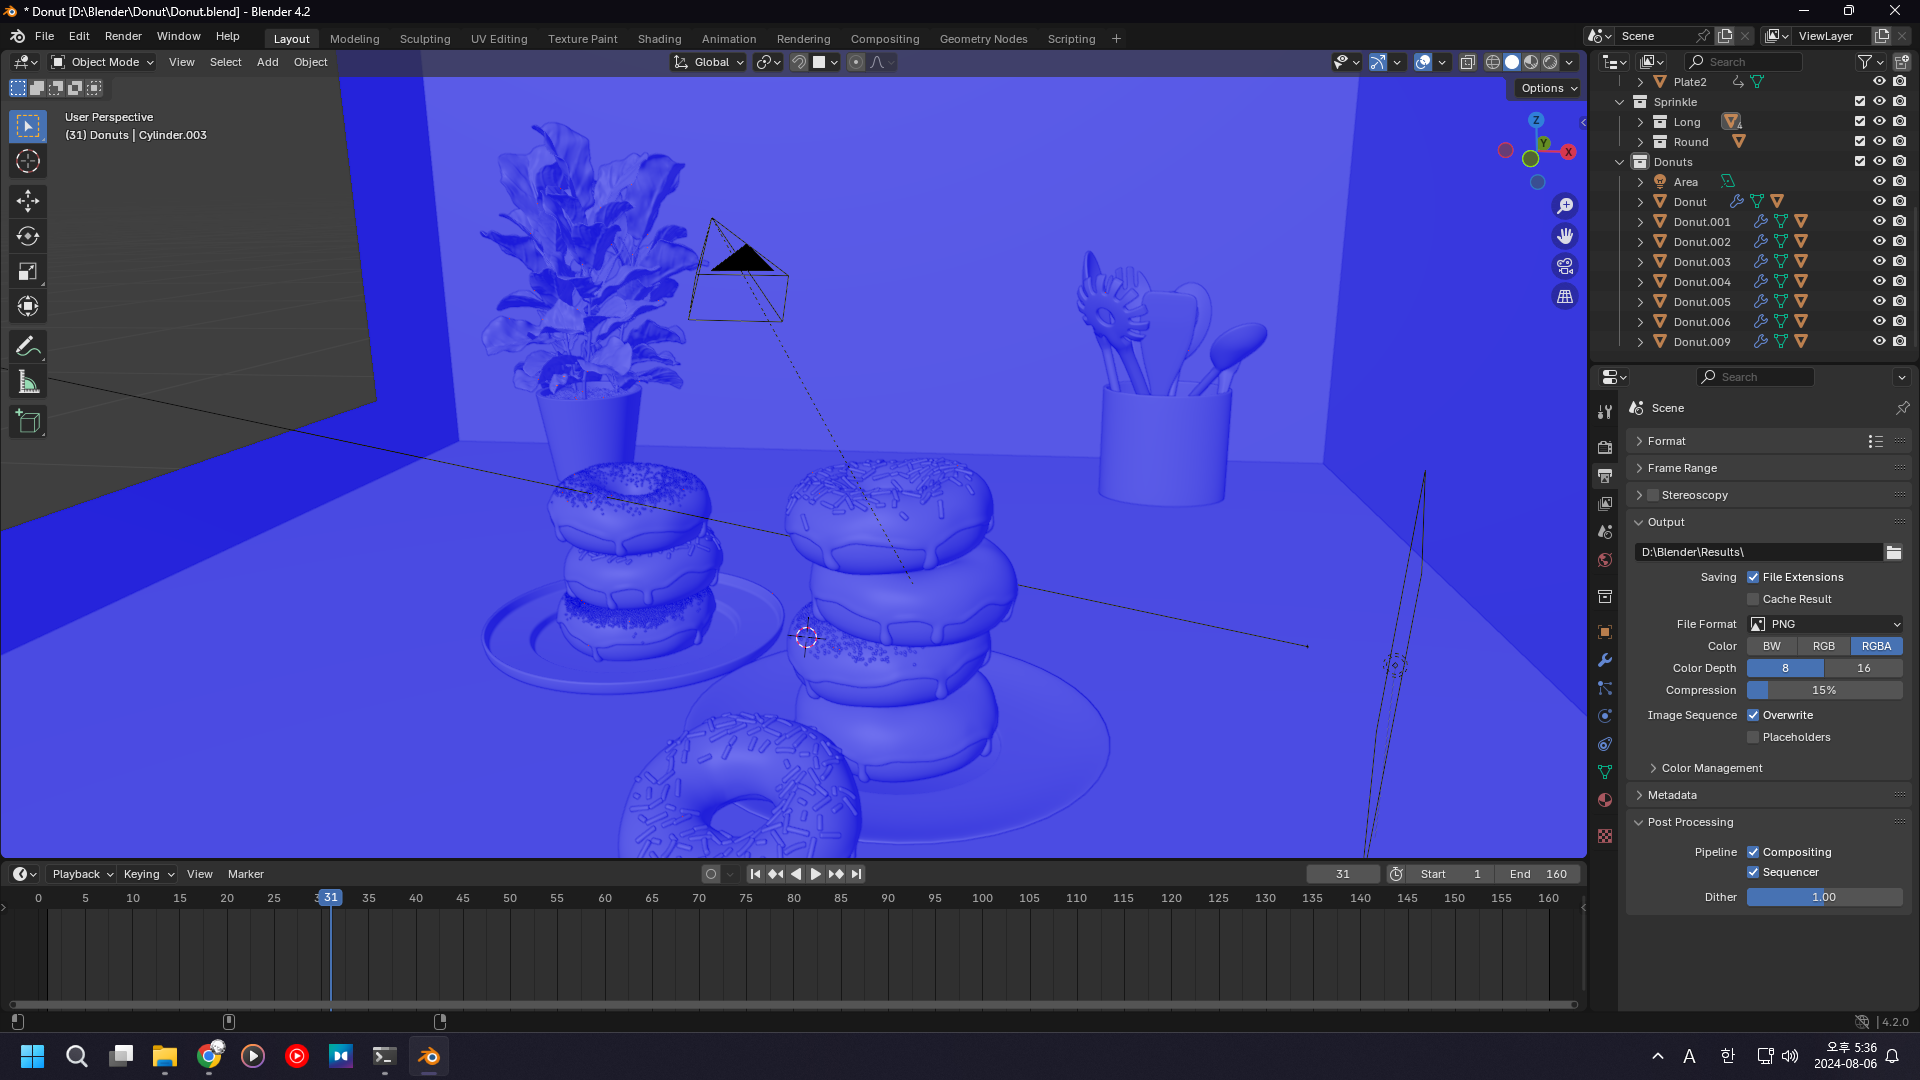Toggle X-ray mode icon

(x=1467, y=62)
